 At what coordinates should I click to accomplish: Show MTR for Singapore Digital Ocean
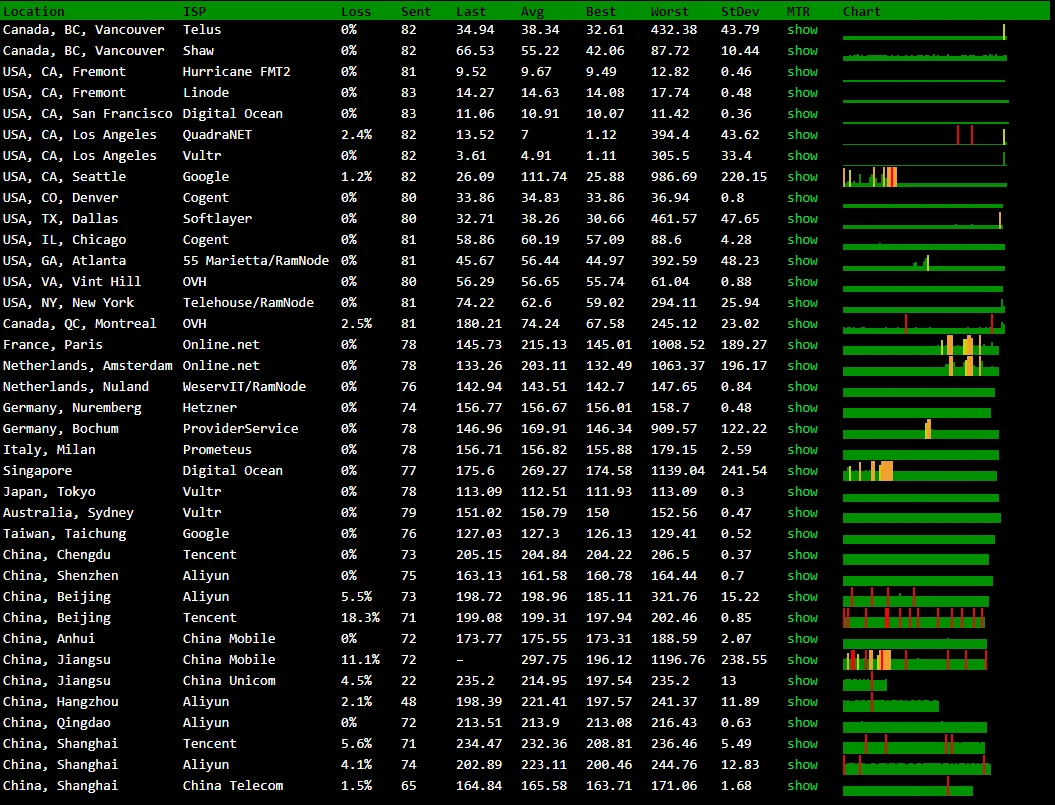[x=803, y=470]
